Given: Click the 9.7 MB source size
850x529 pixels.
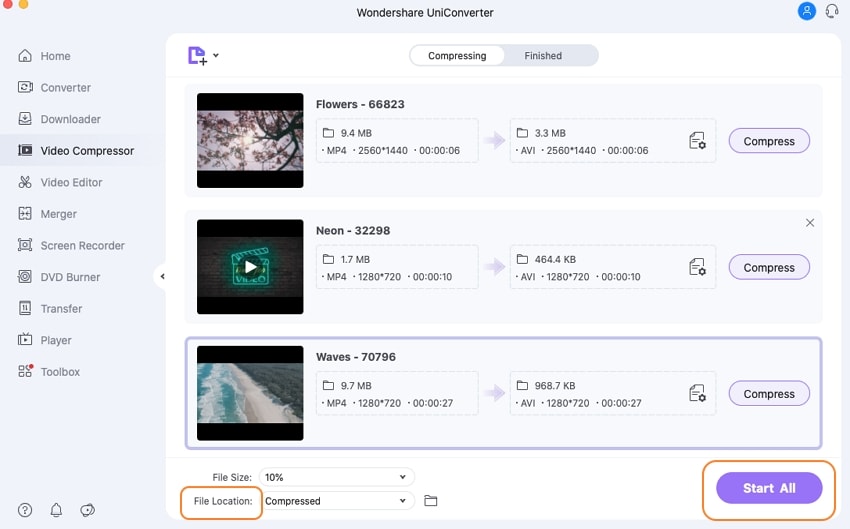Looking at the screenshot, I should (356, 385).
